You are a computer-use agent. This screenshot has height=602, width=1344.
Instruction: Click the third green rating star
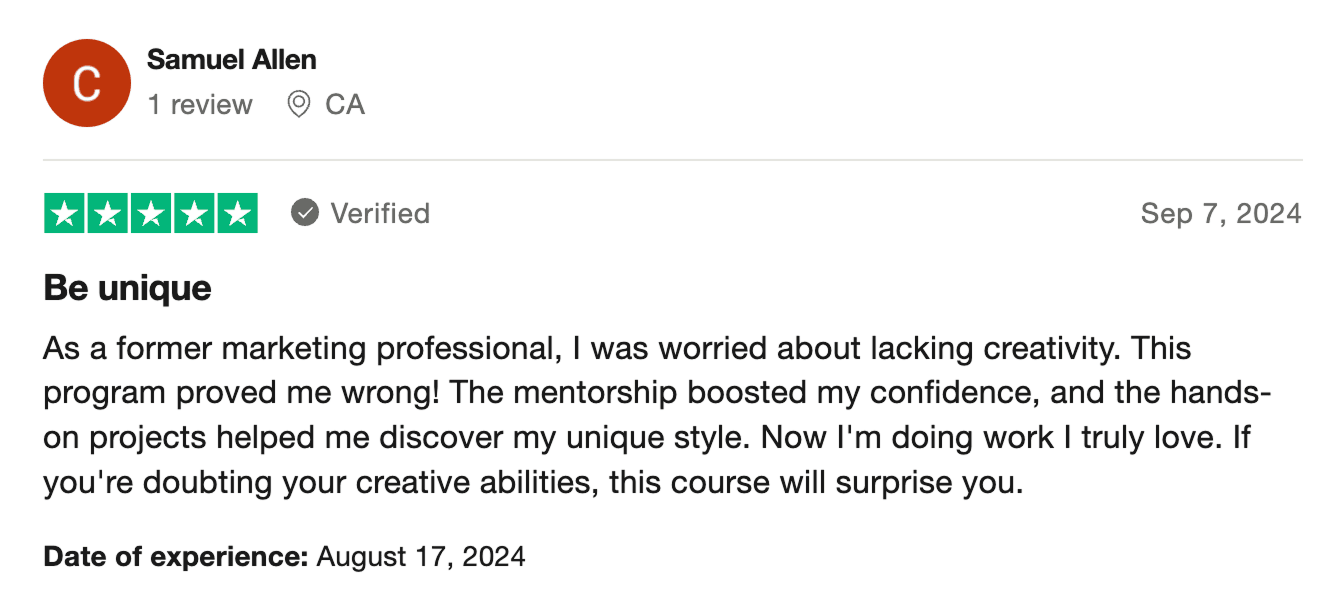[151, 214]
